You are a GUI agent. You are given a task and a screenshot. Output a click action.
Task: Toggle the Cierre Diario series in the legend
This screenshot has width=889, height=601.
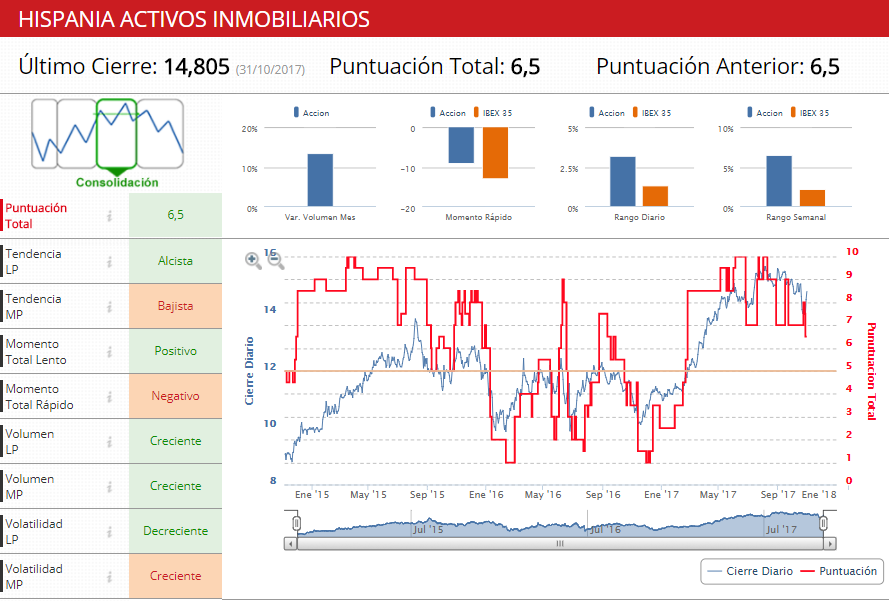point(750,571)
